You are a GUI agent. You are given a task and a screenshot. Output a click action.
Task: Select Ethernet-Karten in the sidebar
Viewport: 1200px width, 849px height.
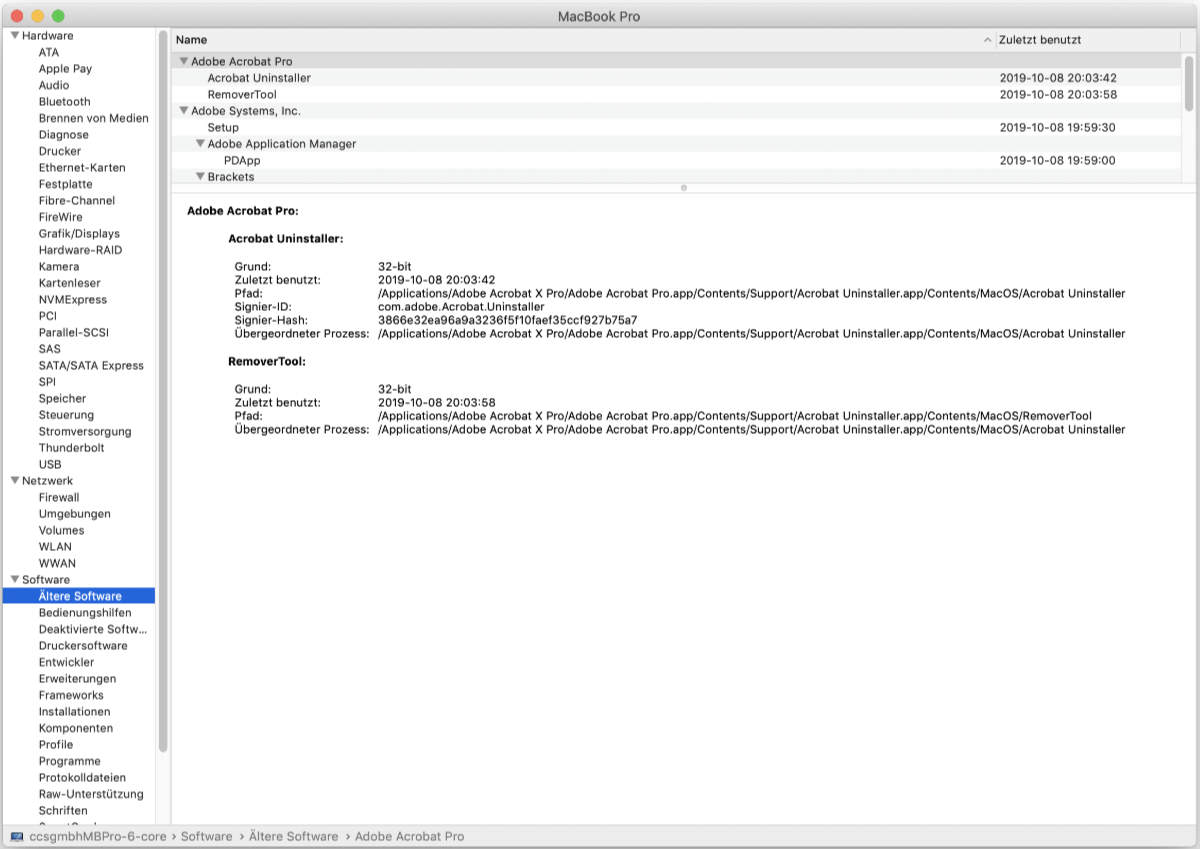82,168
